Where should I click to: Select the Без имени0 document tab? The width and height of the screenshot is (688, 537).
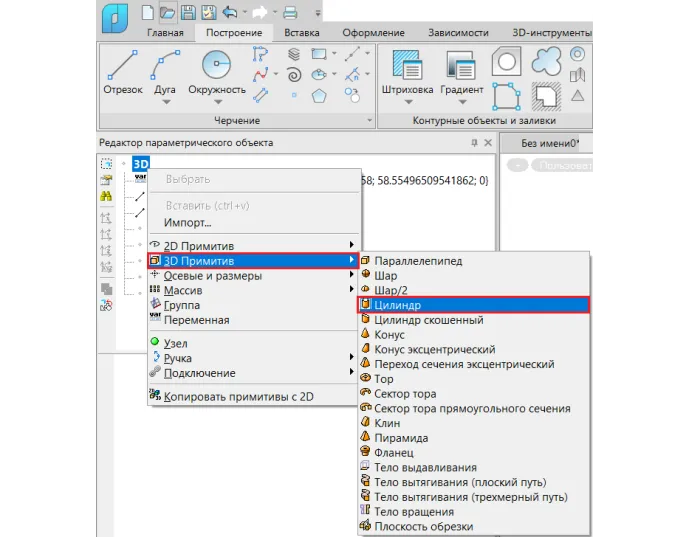point(550,143)
